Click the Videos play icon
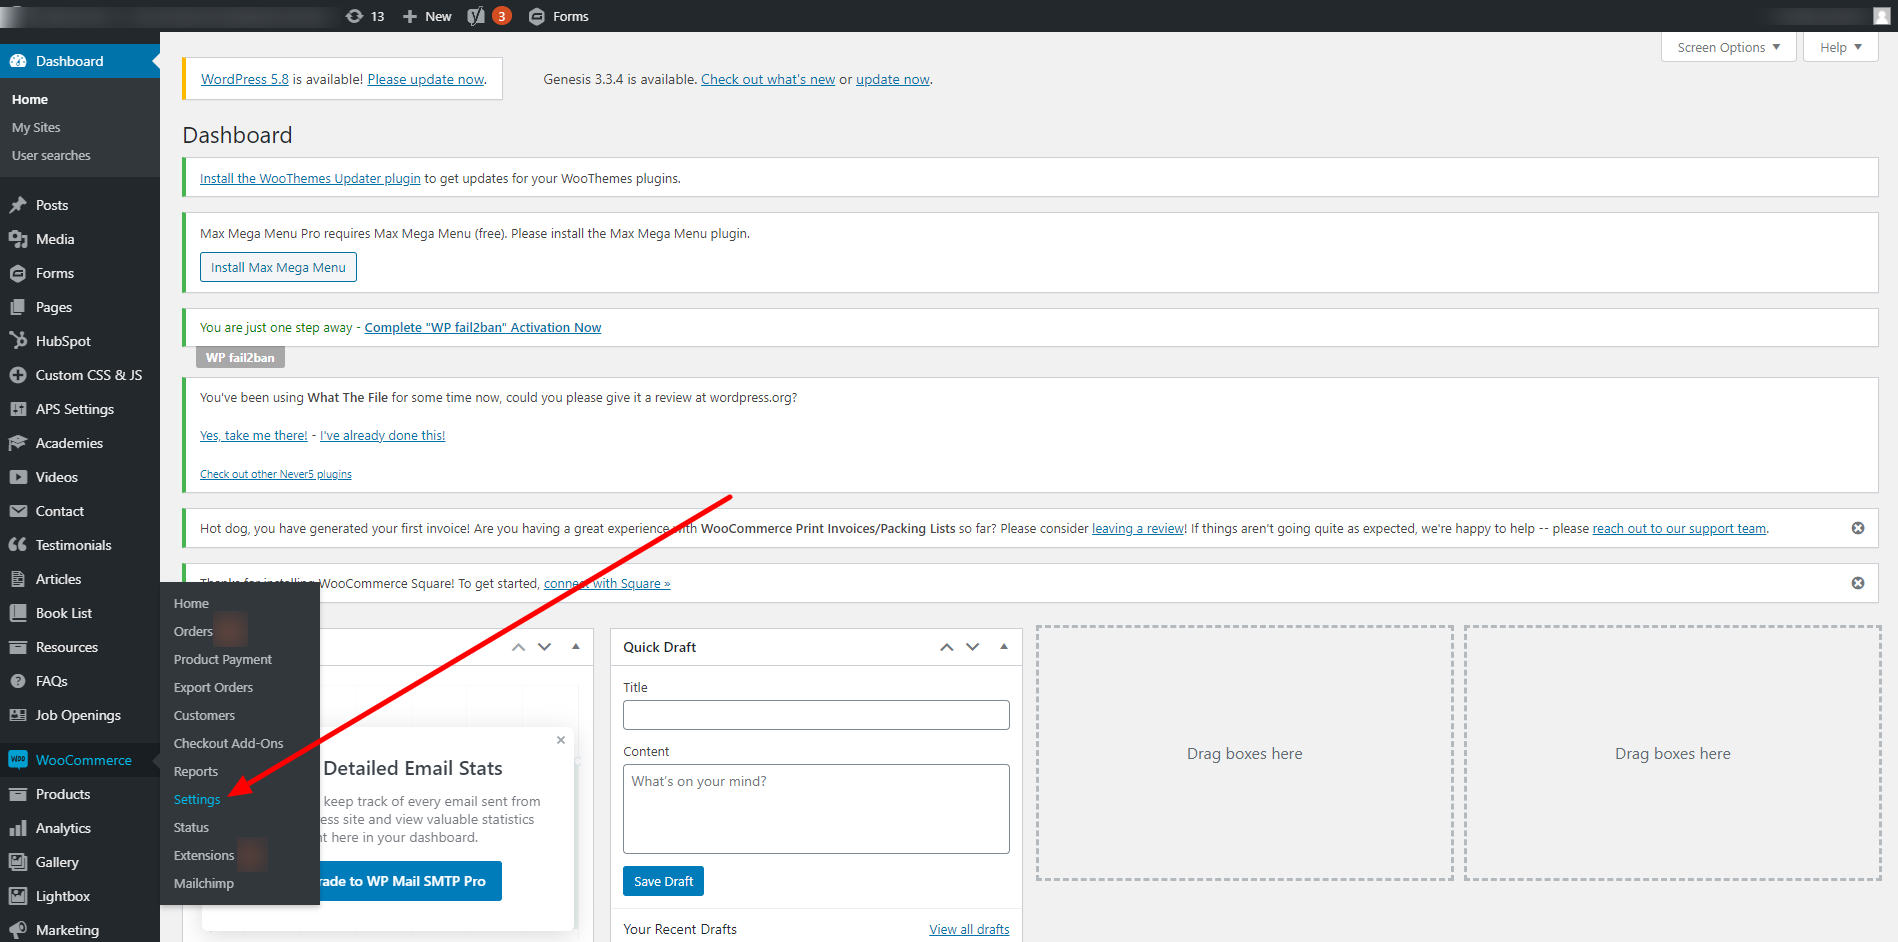 [18, 477]
